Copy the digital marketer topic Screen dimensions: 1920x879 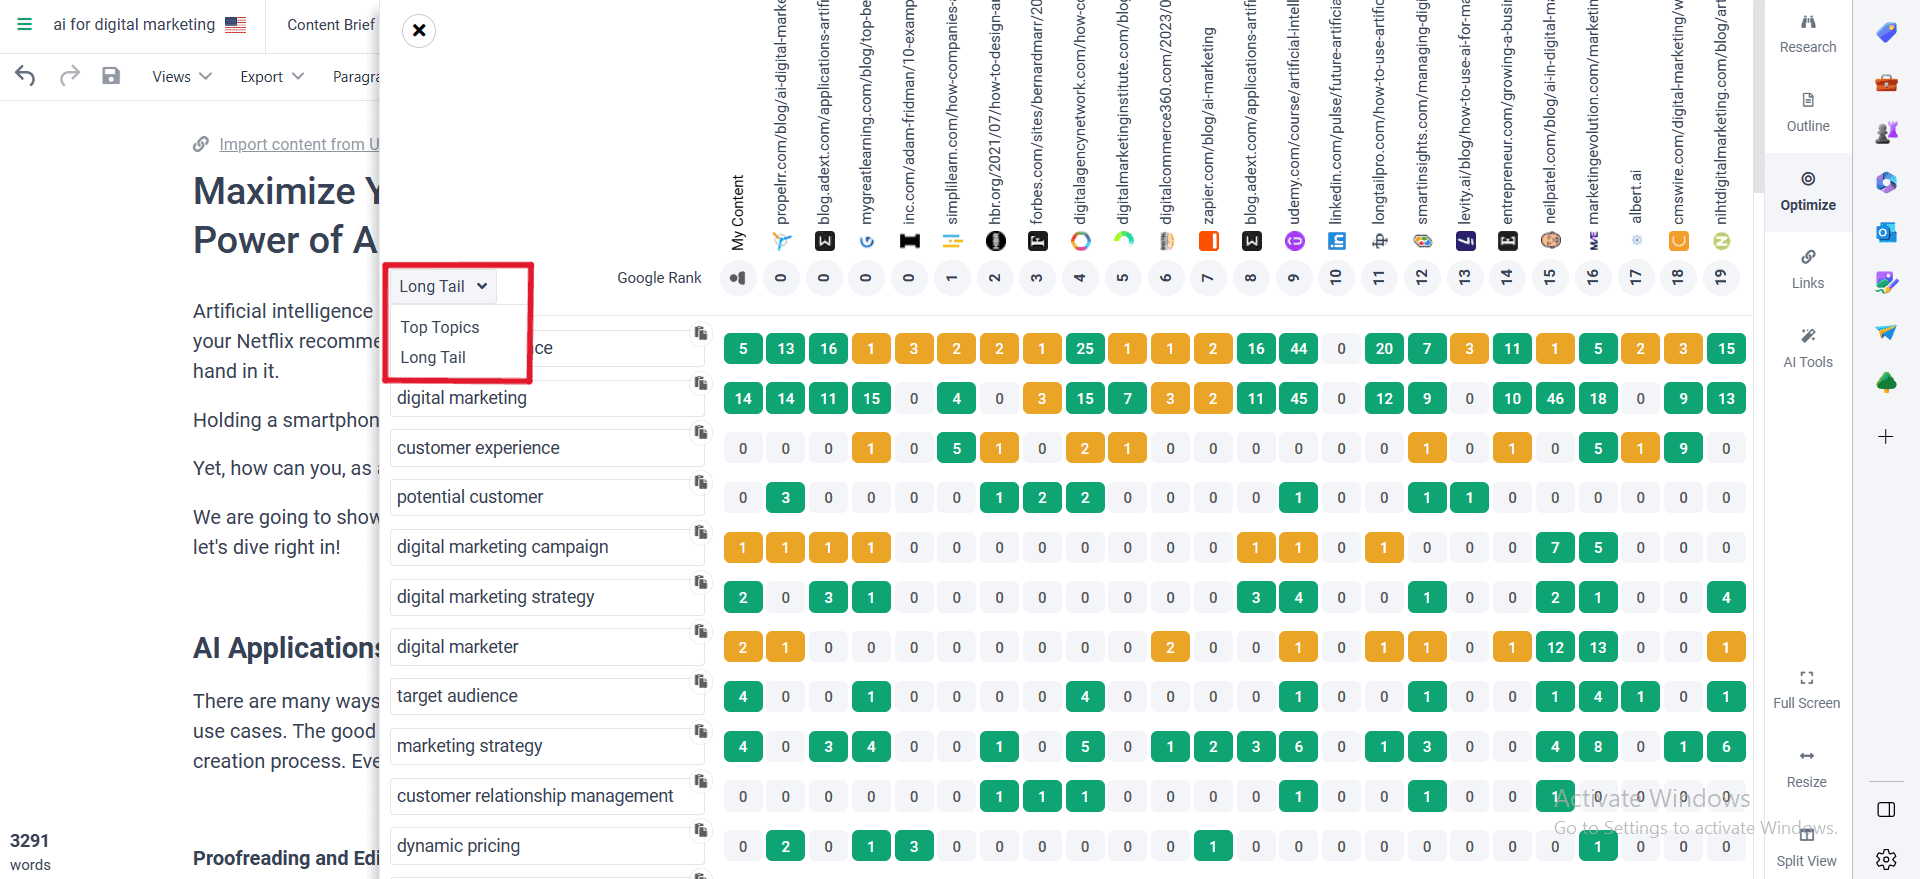[x=701, y=631]
